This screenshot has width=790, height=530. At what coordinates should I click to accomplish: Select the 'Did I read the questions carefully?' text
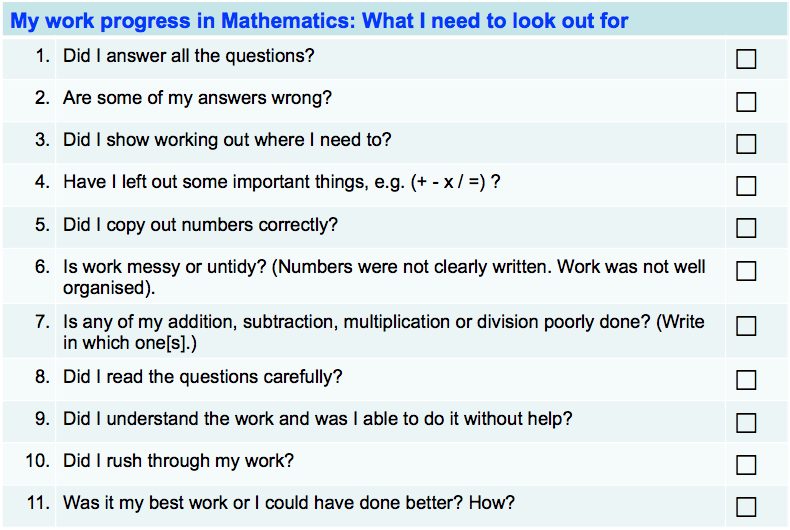[203, 377]
